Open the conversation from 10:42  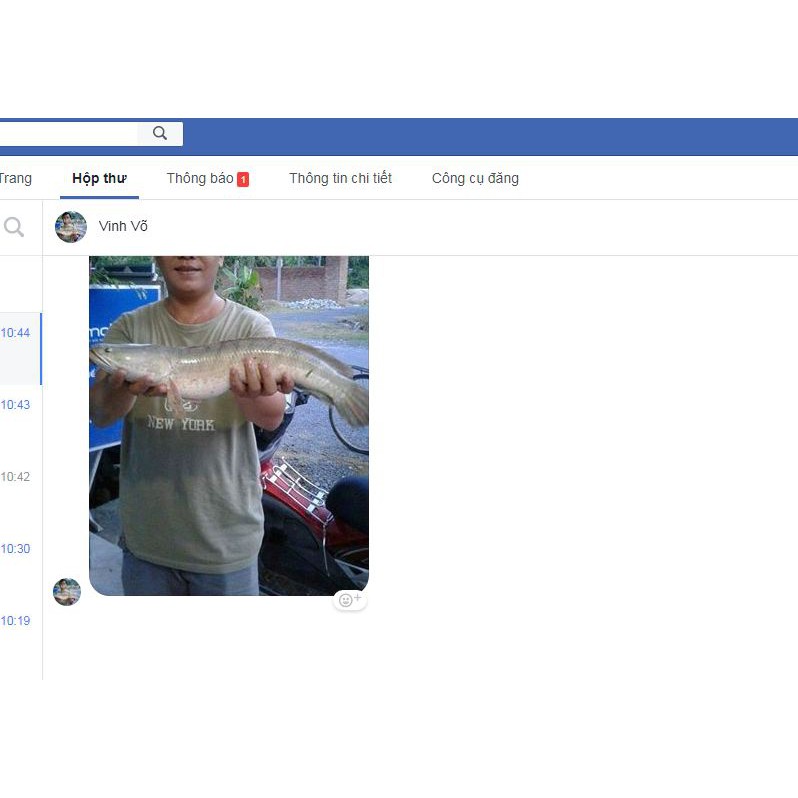tap(20, 493)
